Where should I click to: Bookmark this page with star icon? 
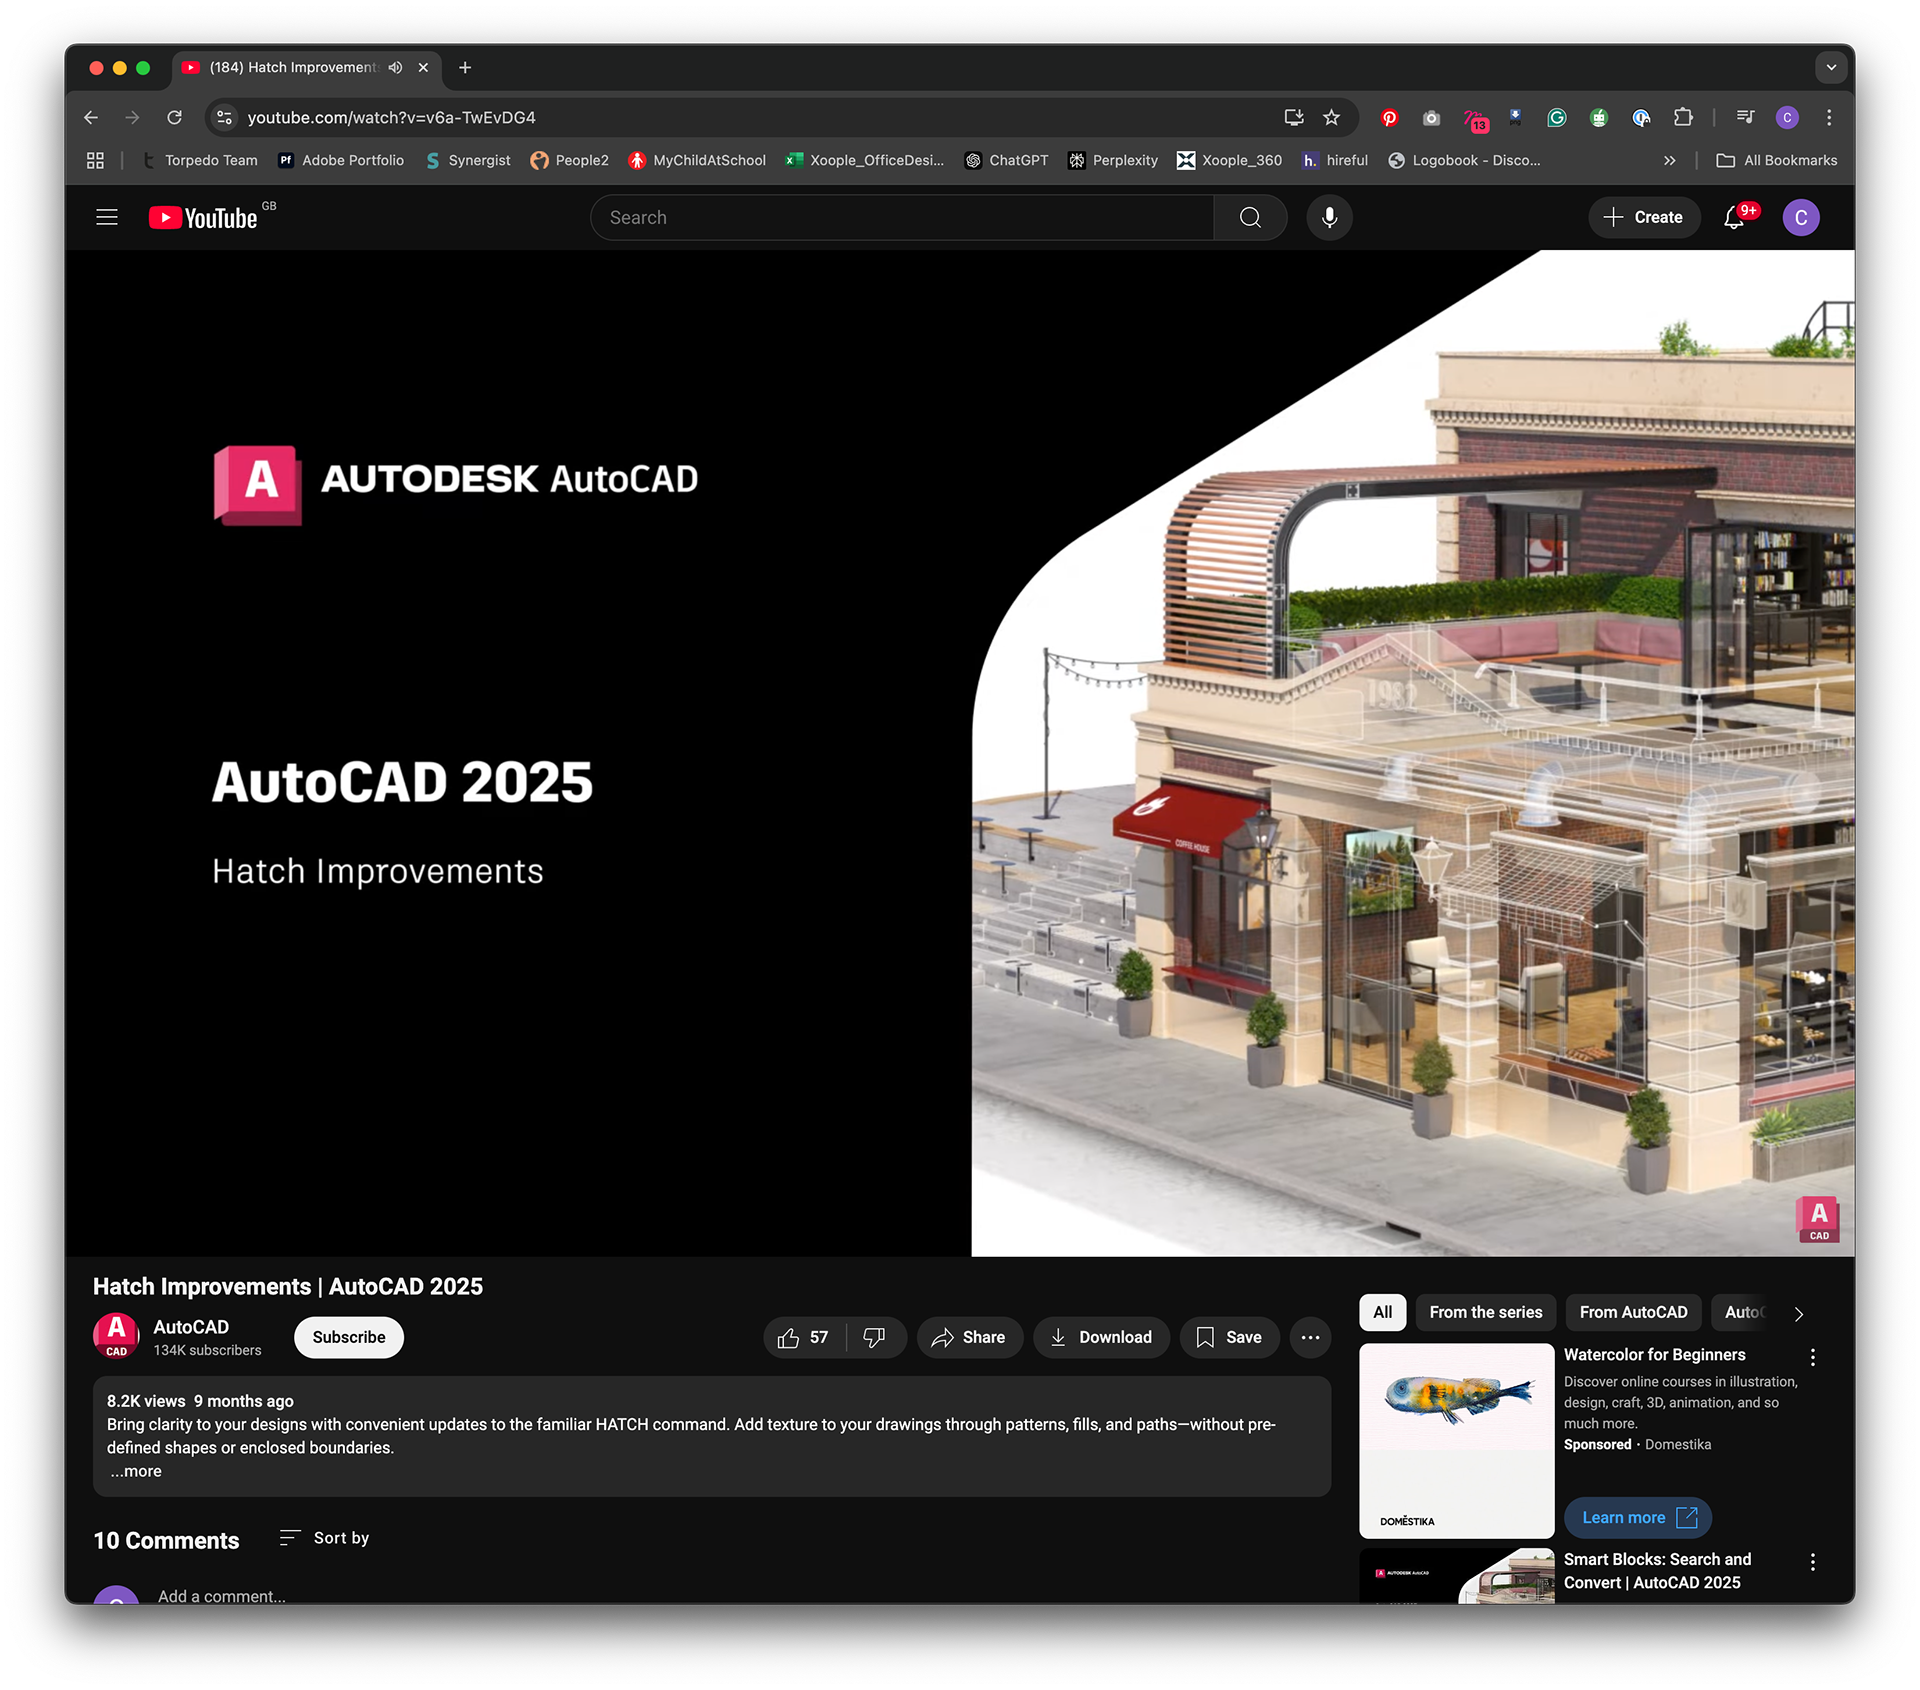(1331, 117)
